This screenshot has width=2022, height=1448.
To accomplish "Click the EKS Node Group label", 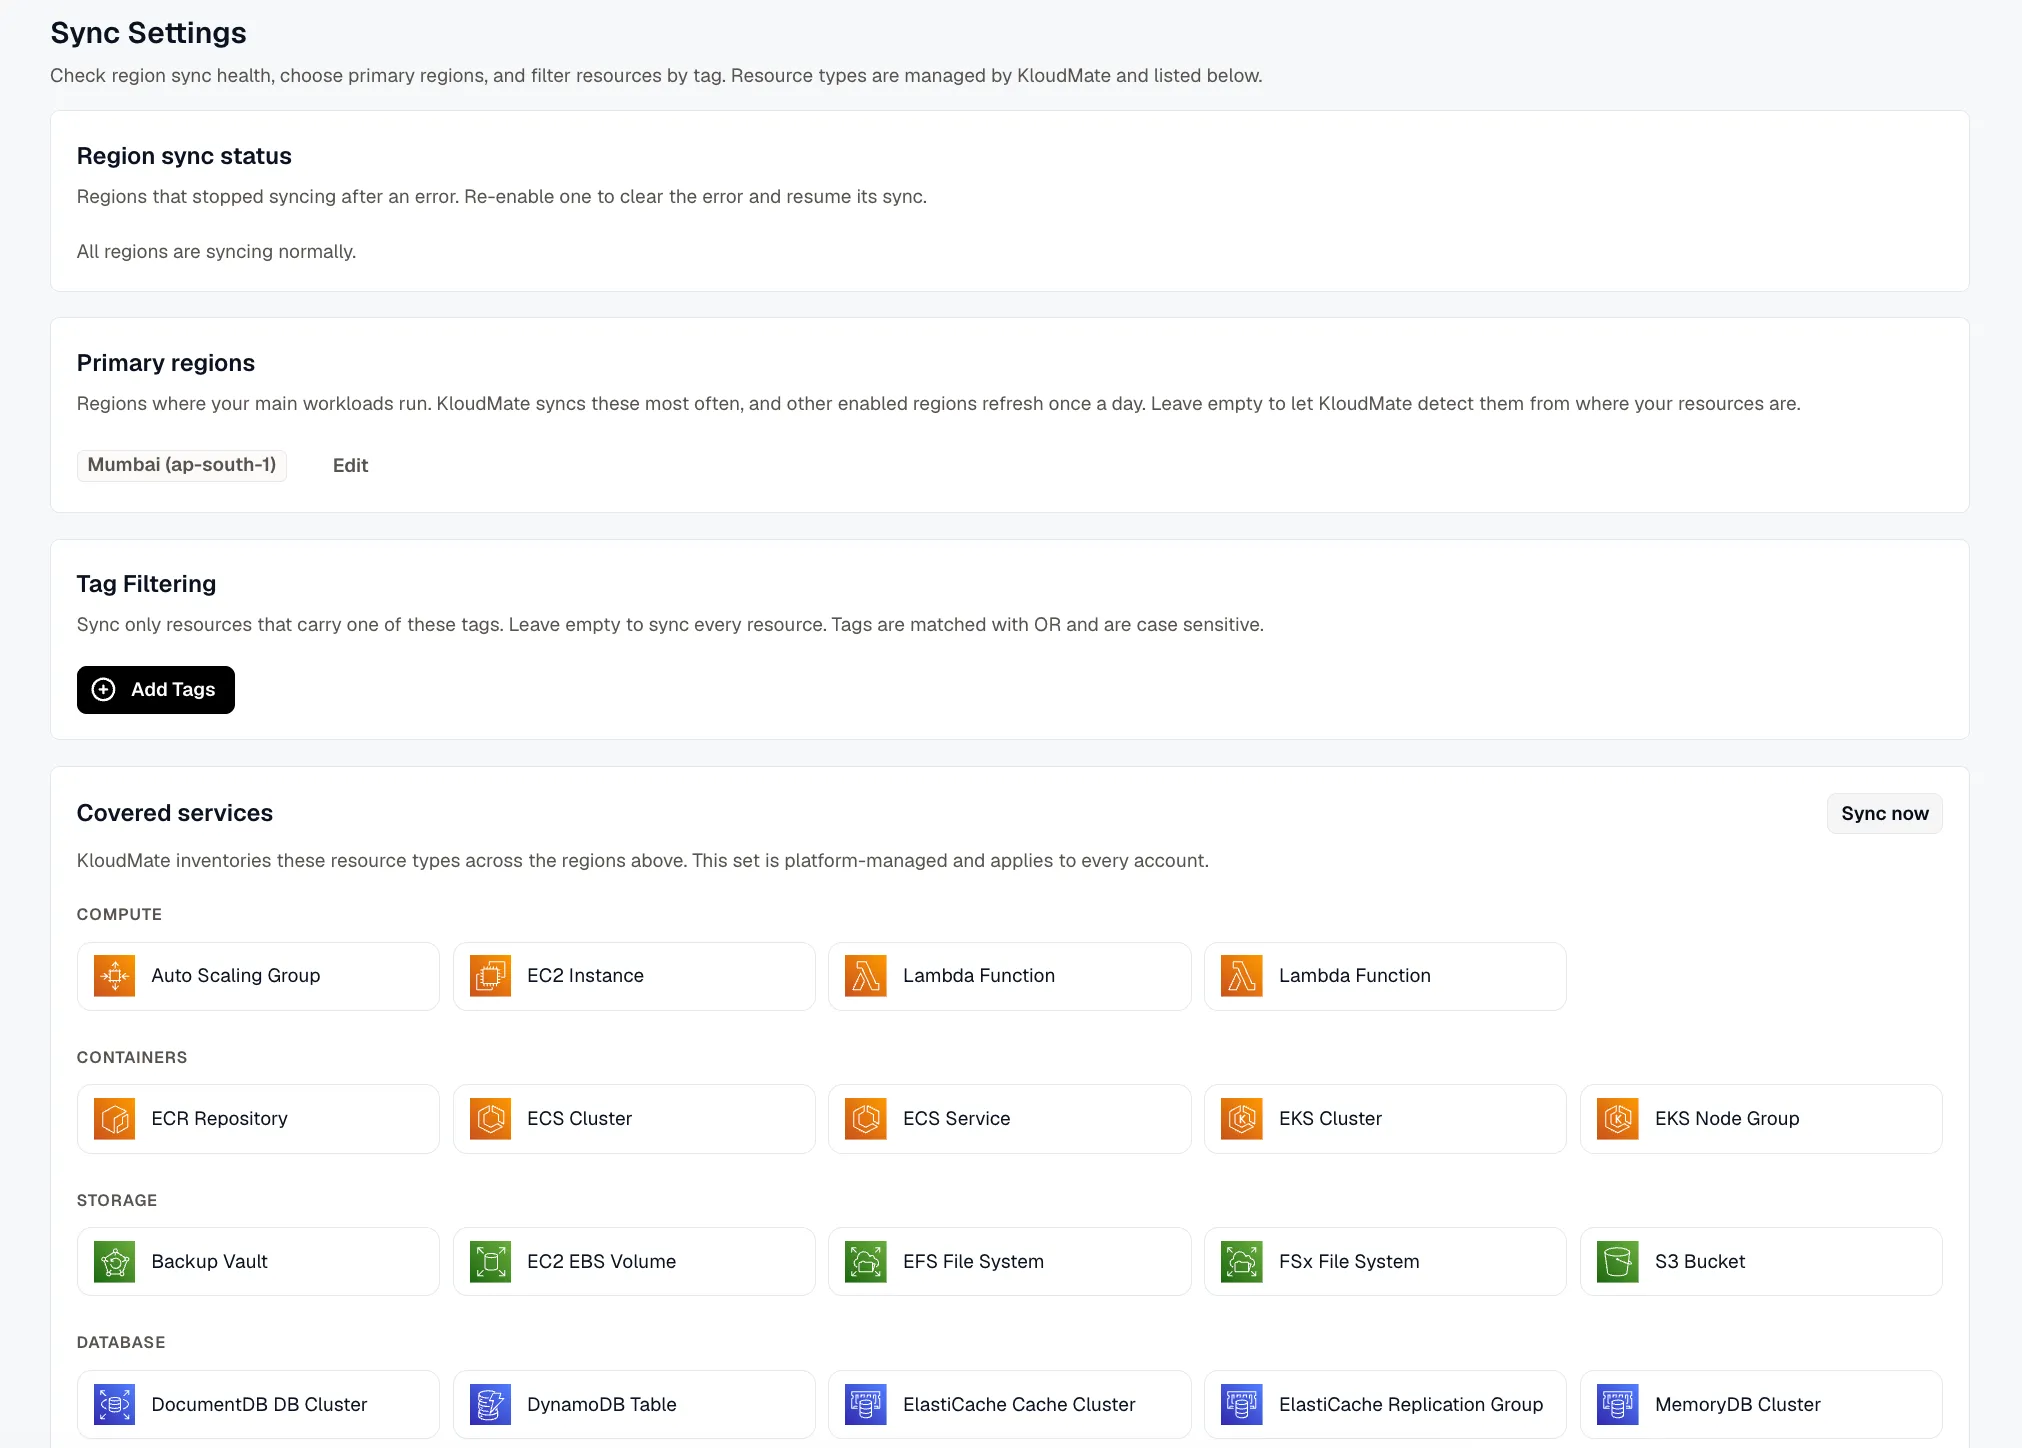I will 1727,1119.
